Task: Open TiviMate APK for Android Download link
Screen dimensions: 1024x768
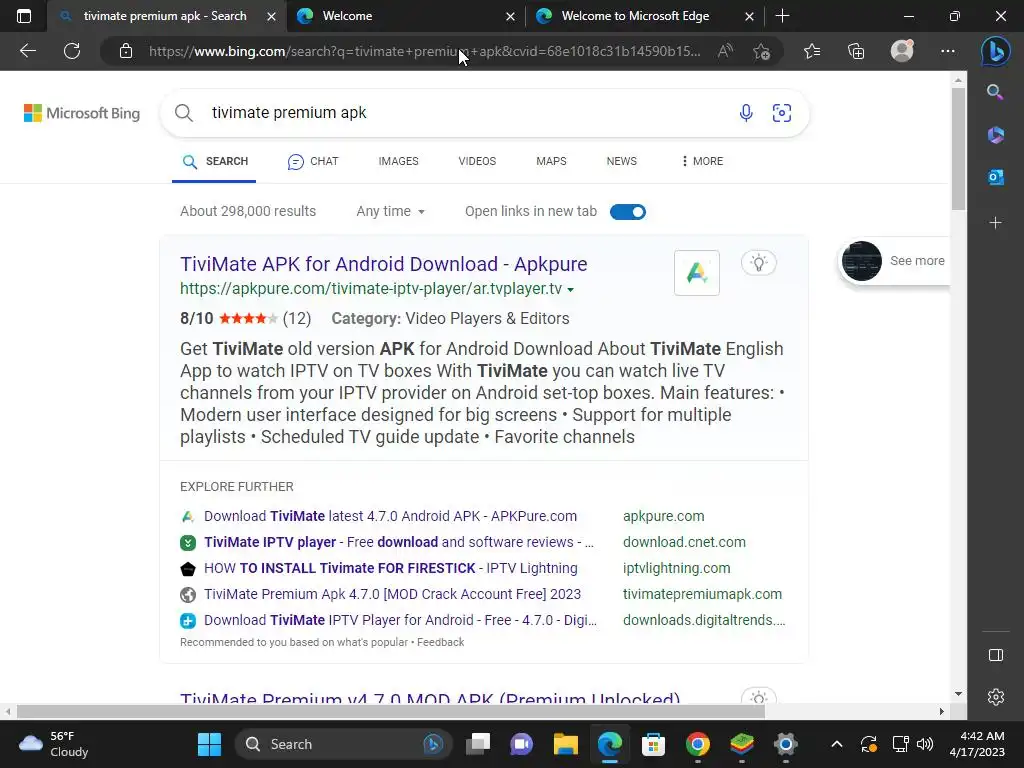Action: click(x=383, y=264)
